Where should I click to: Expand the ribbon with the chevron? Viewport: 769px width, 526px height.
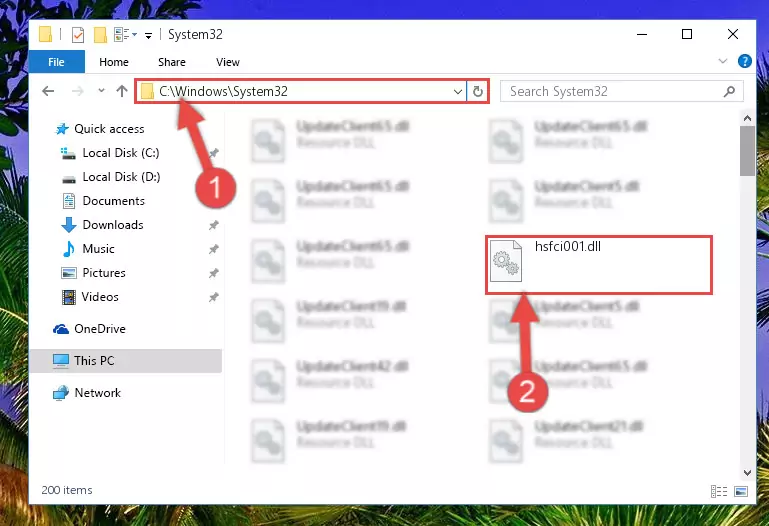(x=722, y=61)
